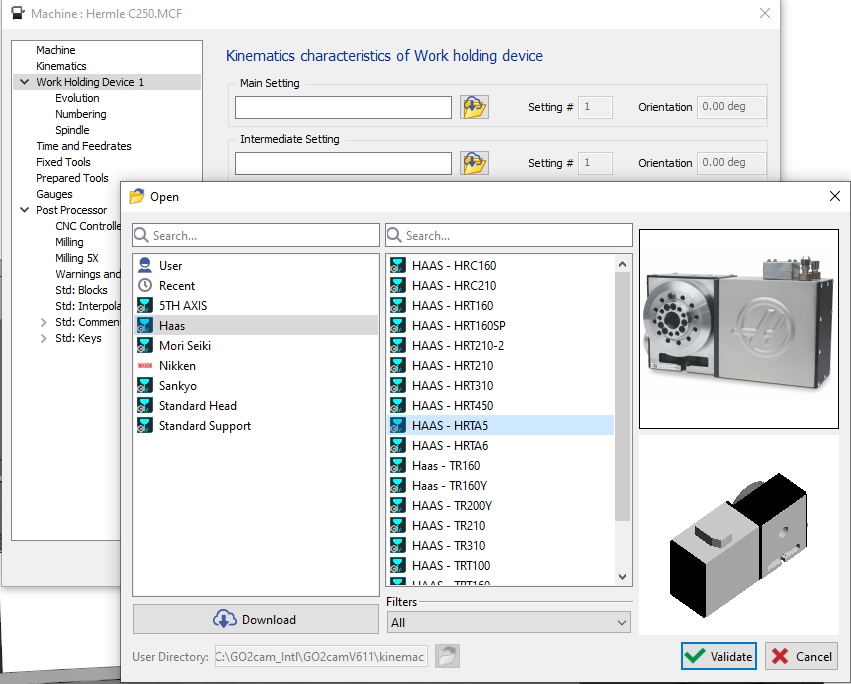Screen dimensions: 851x684
Task: Click the Main Setting folder browse icon
Action: (474, 107)
